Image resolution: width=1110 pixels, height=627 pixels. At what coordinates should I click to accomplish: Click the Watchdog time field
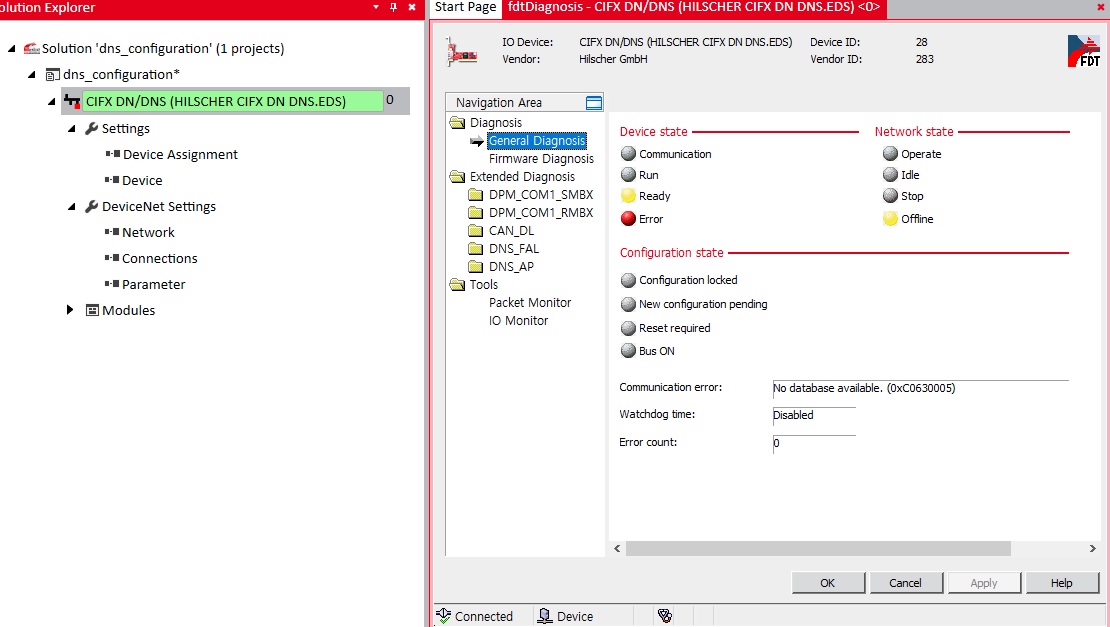click(814, 415)
